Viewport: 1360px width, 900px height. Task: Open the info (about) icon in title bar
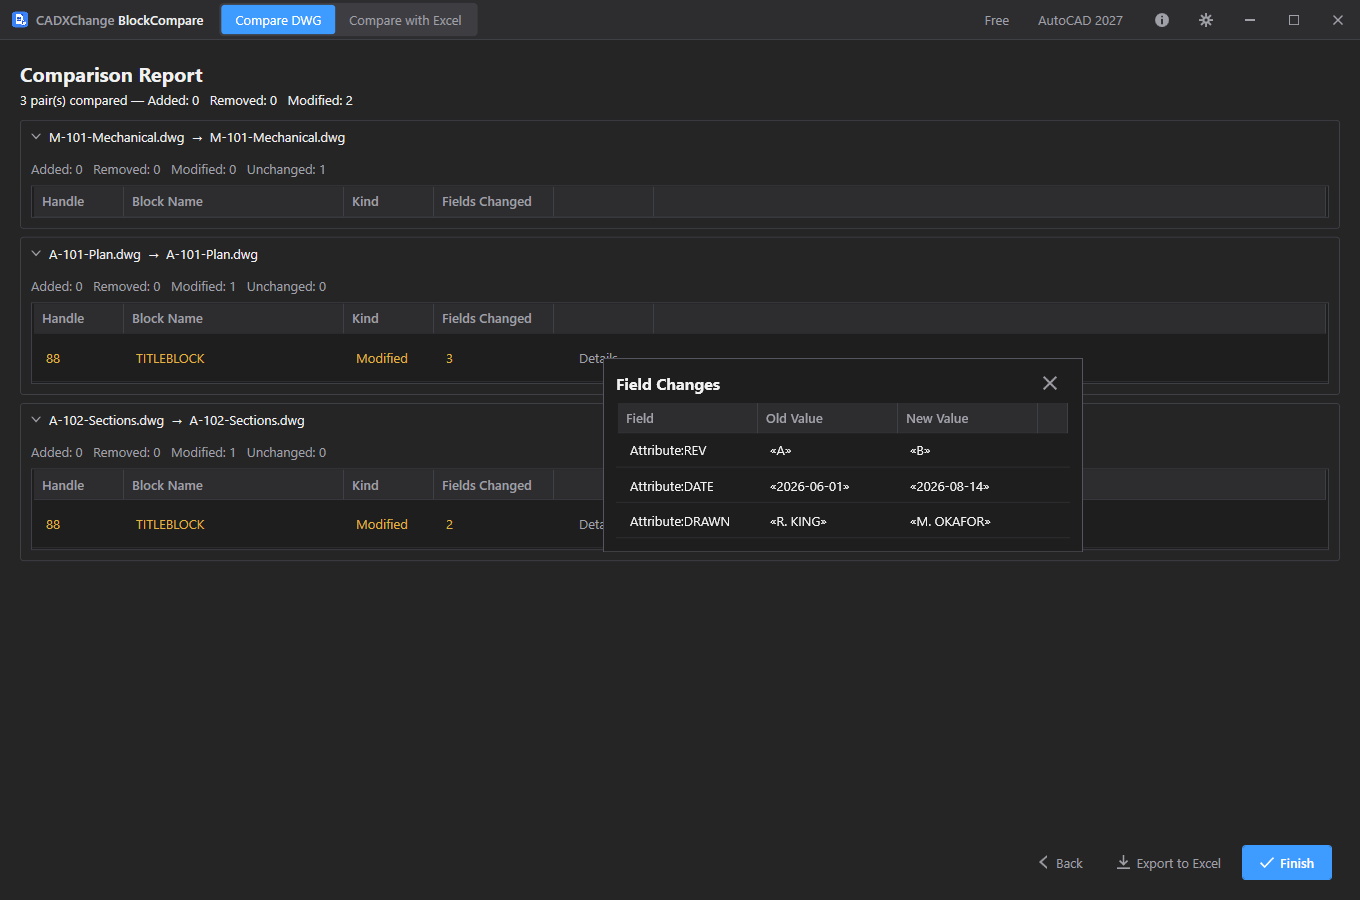click(1162, 20)
